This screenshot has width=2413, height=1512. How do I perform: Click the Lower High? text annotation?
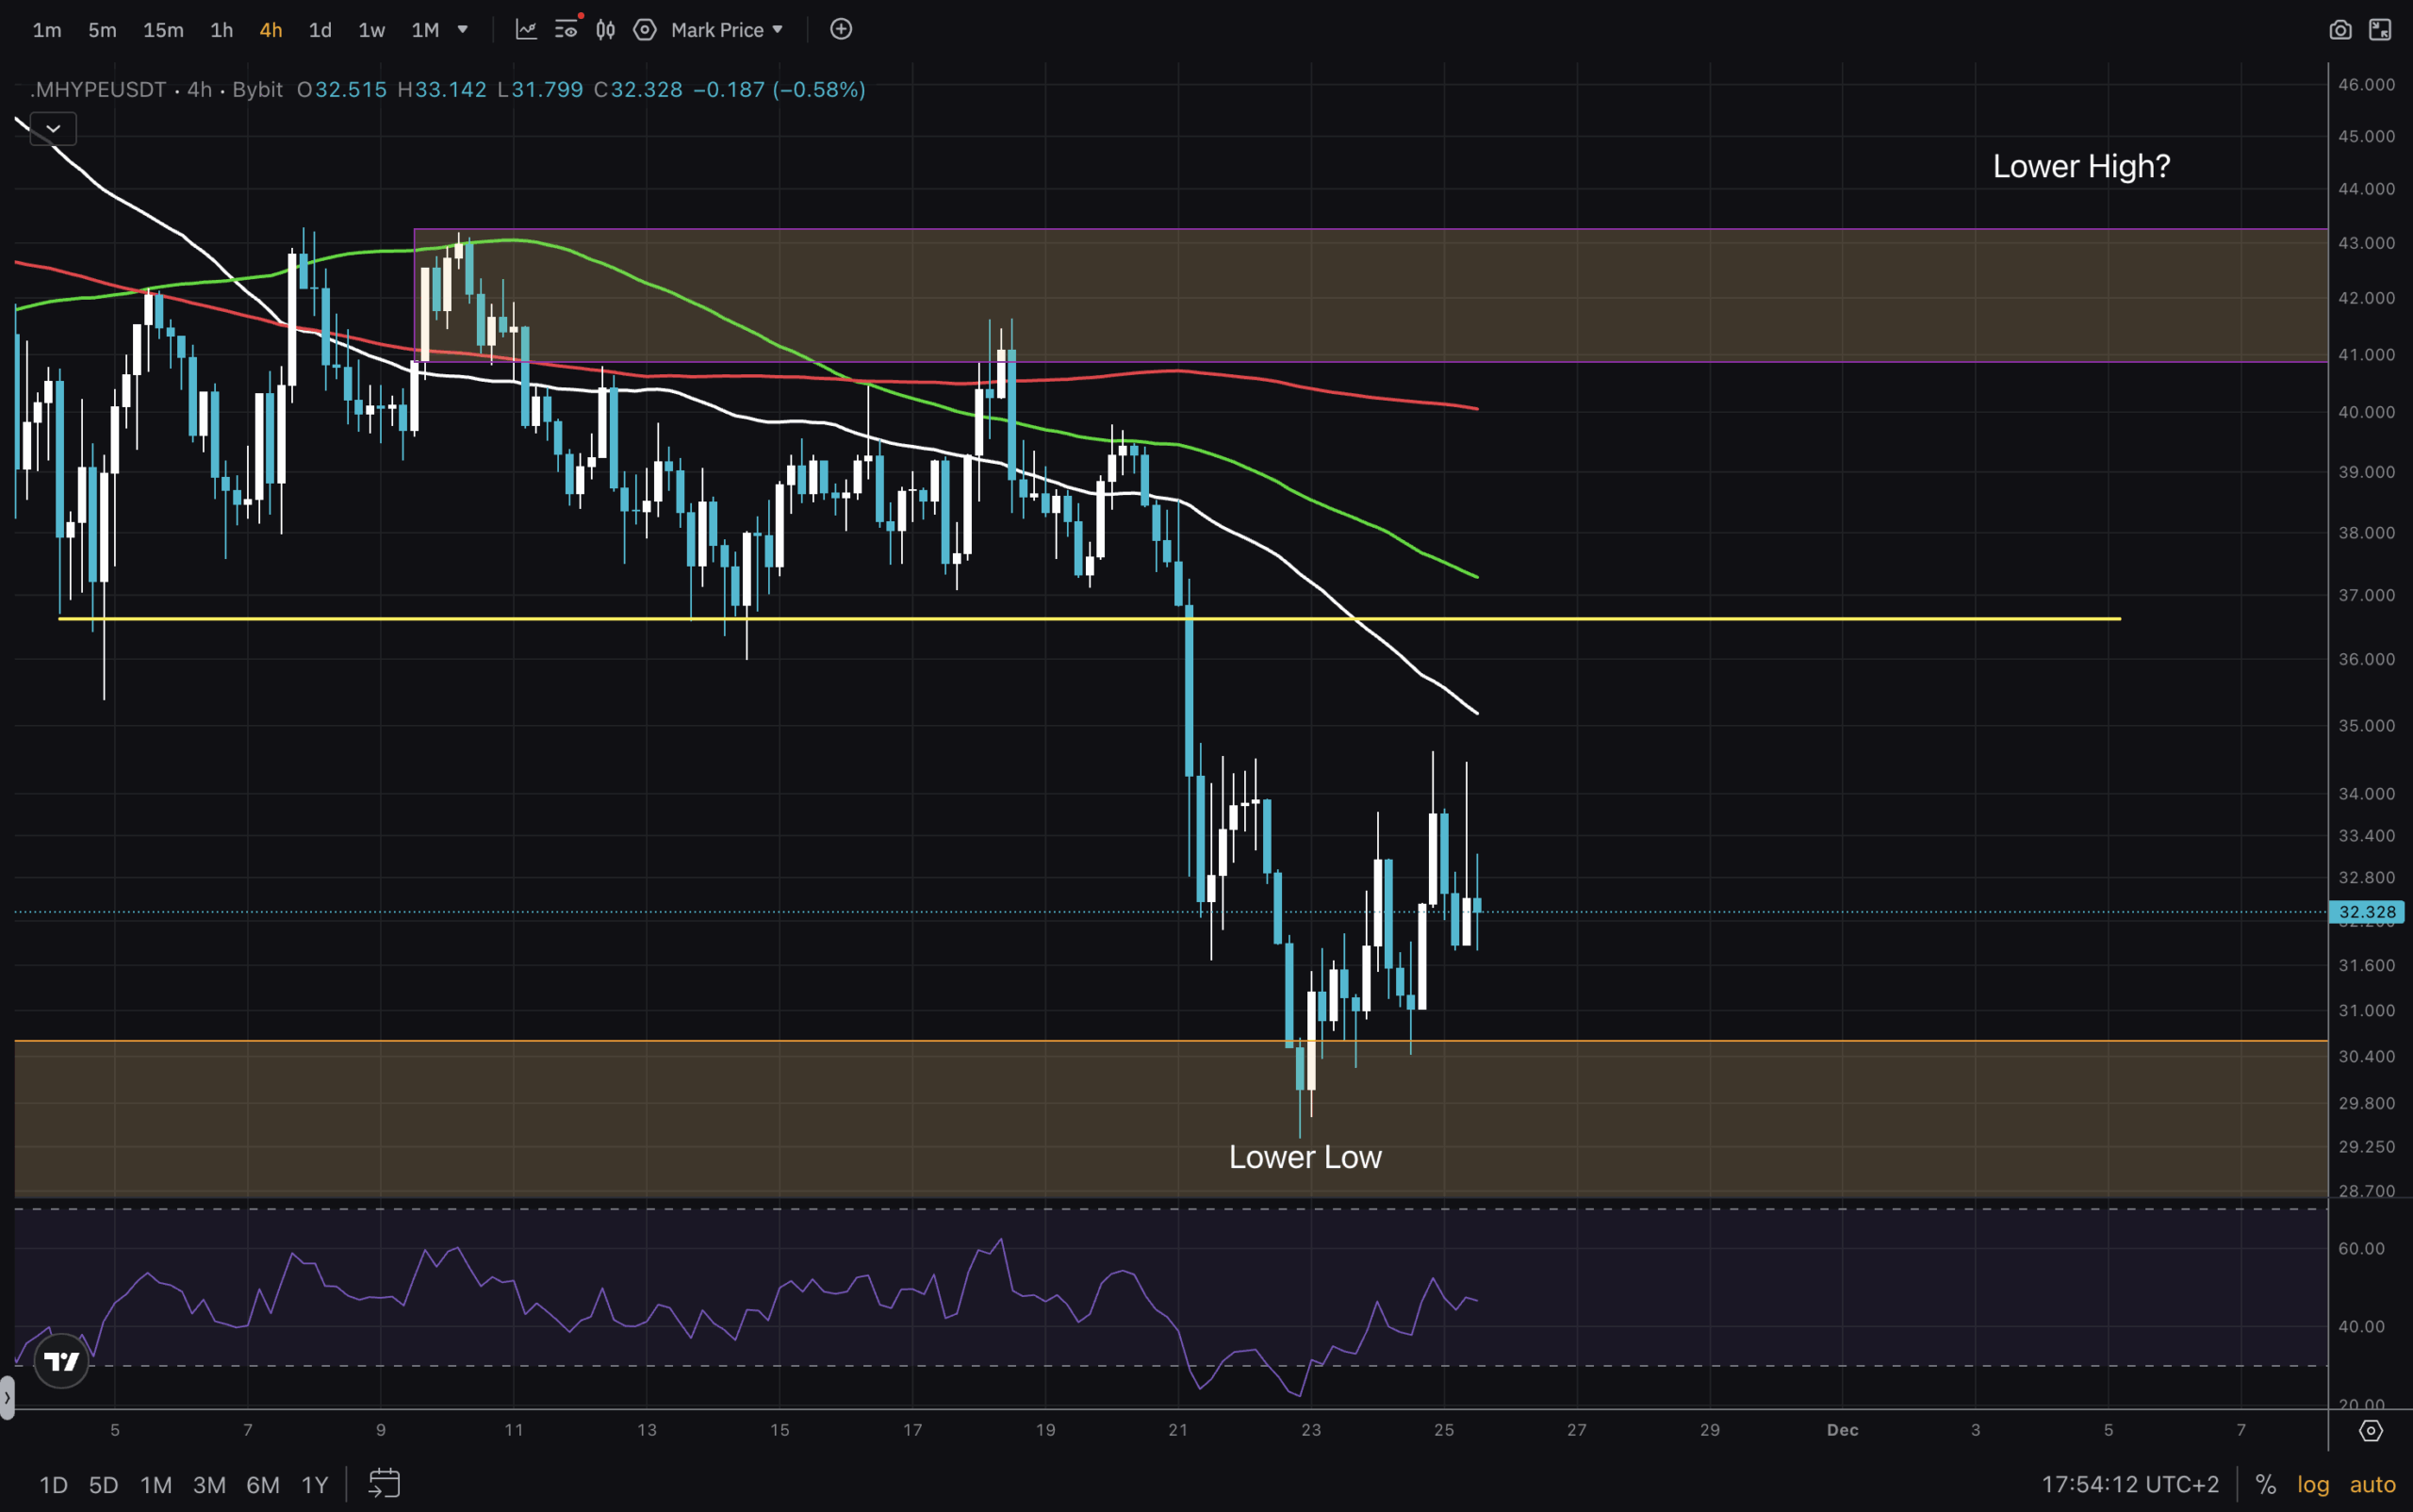[2081, 166]
